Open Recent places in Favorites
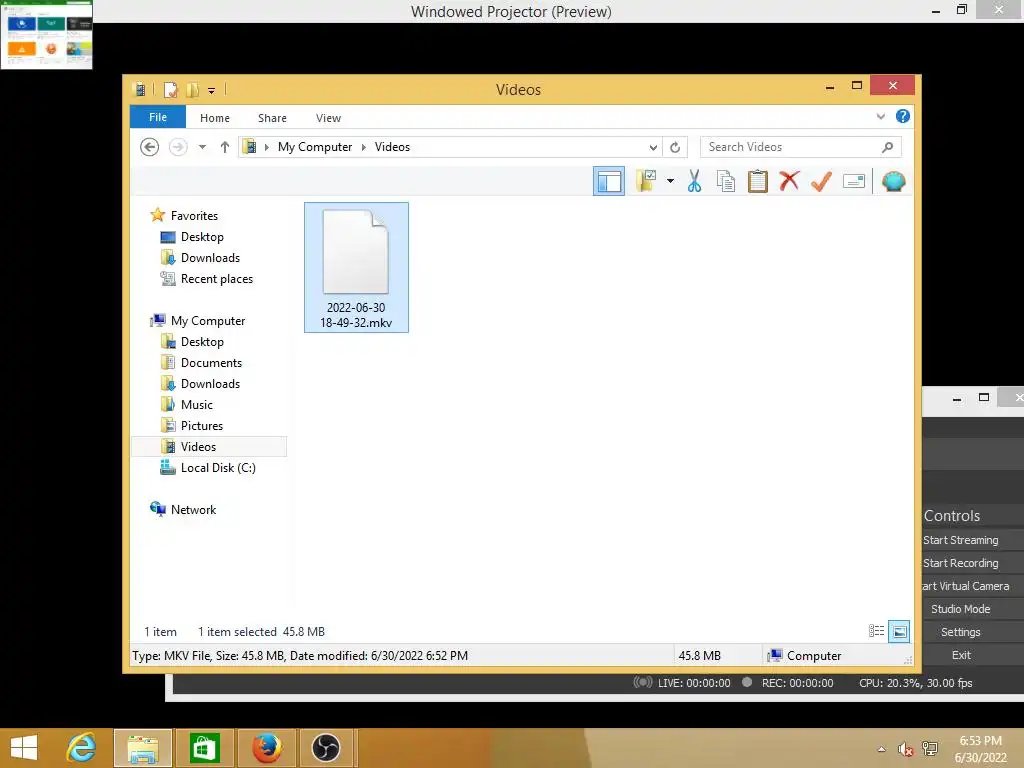The height and width of the screenshot is (768, 1024). click(217, 279)
